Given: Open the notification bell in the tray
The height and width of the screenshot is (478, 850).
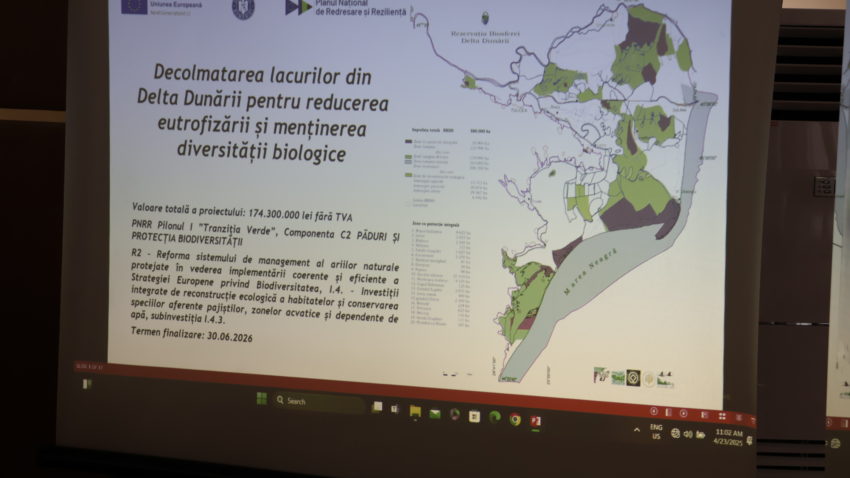Looking at the screenshot, I should point(749,441).
